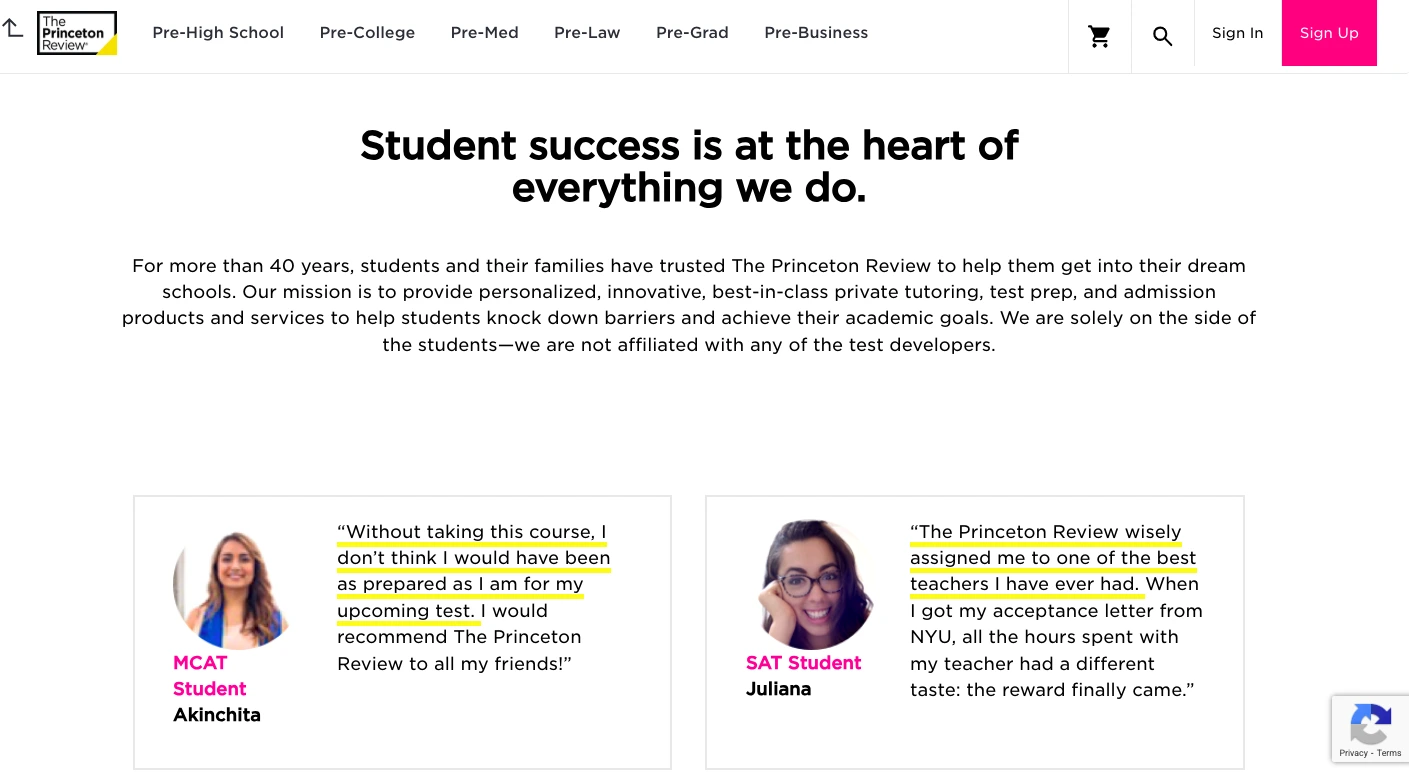Click Juliana's testimonial card
This screenshot has width=1409, height=777.
pos(975,632)
